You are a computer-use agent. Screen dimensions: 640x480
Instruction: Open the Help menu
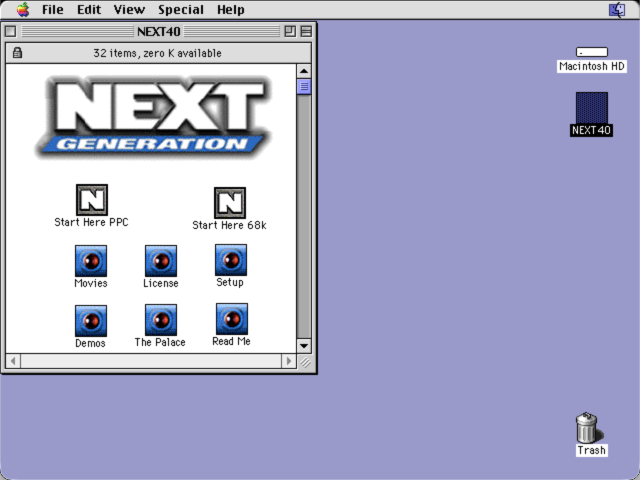[x=231, y=9]
